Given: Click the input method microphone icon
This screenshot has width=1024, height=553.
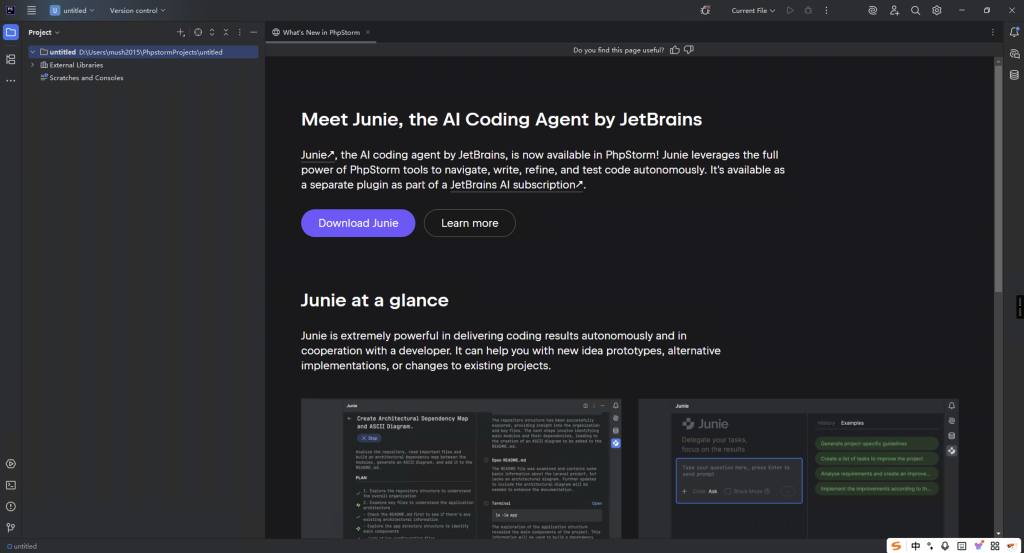Looking at the screenshot, I should coord(945,546).
